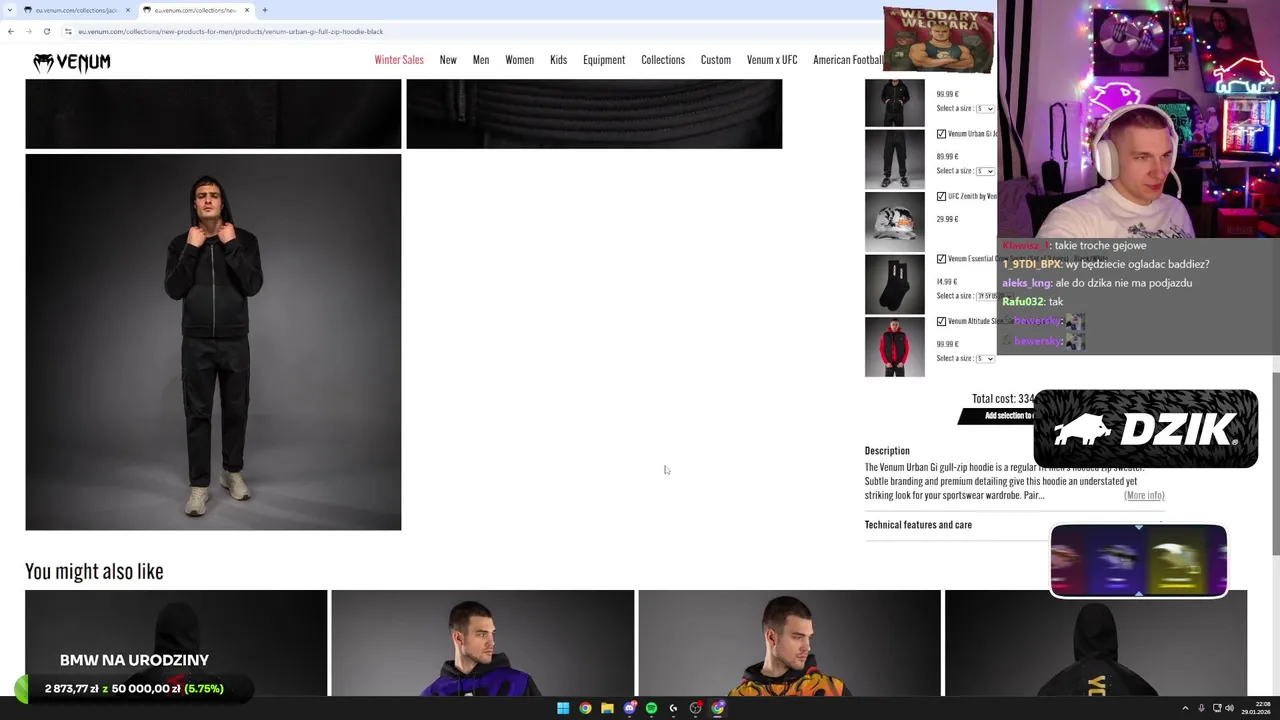Image resolution: width=1280 pixels, height=720 pixels.
Task: Reload the page with refresh icon
Action: click(x=46, y=31)
